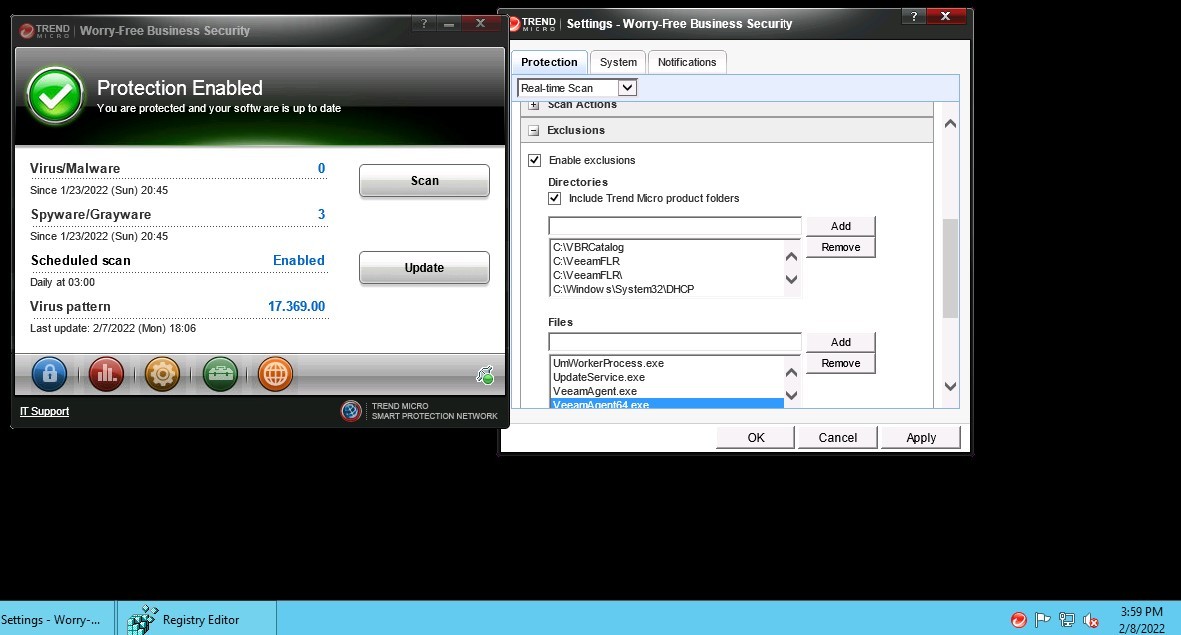Click the Directories exclusion path input field
This screenshot has width=1181, height=635.
(x=674, y=226)
